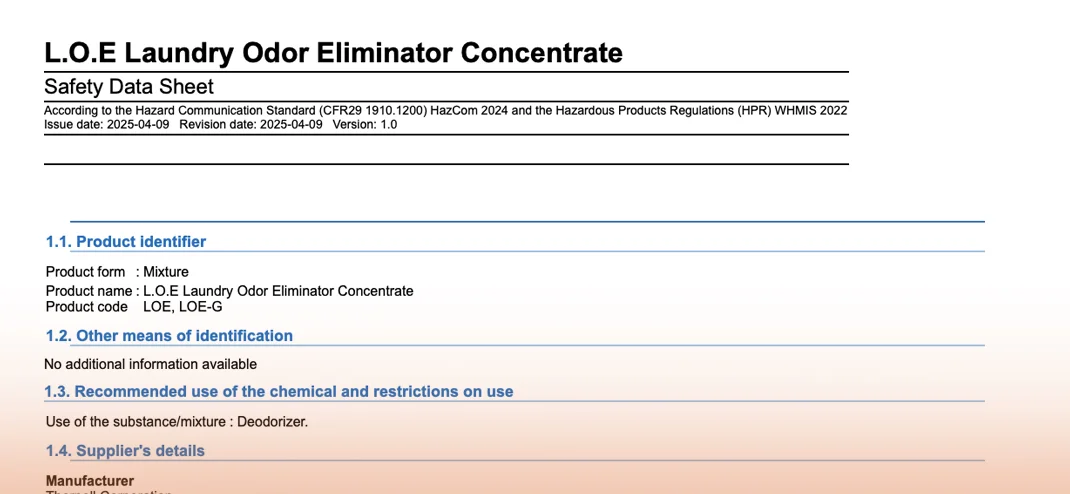The height and width of the screenshot is (494, 1070).
Task: Select the 1.4. Supplier's details heading
Action: click(x=125, y=451)
